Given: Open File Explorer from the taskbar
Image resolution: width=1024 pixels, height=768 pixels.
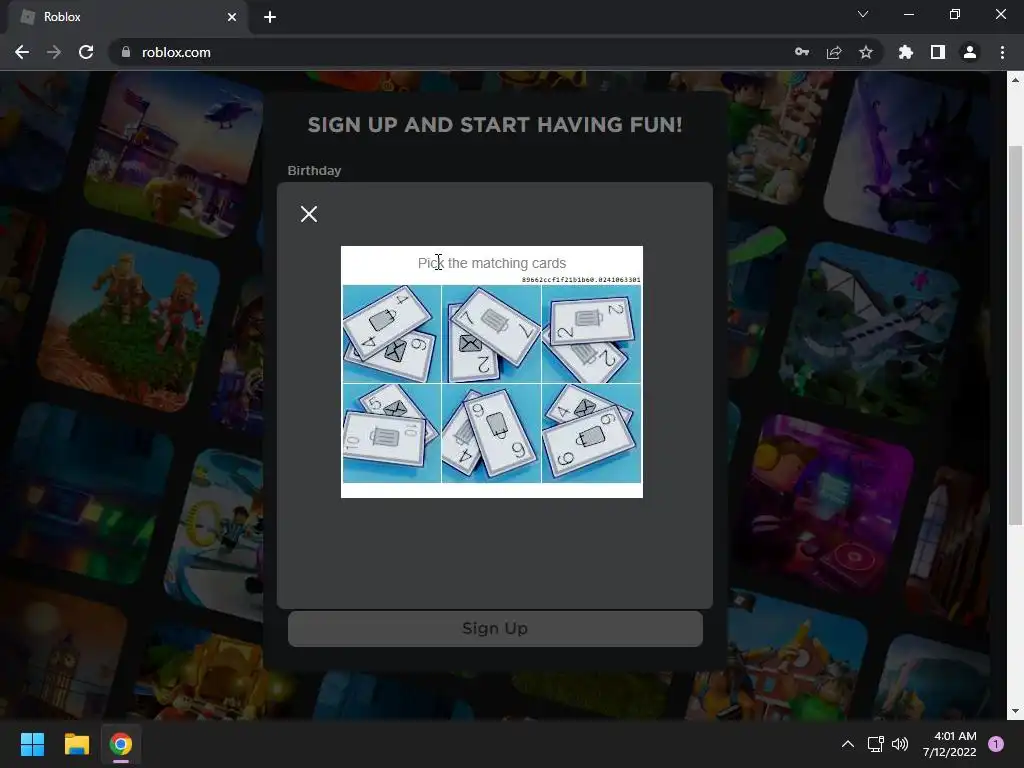Looking at the screenshot, I should (76, 744).
